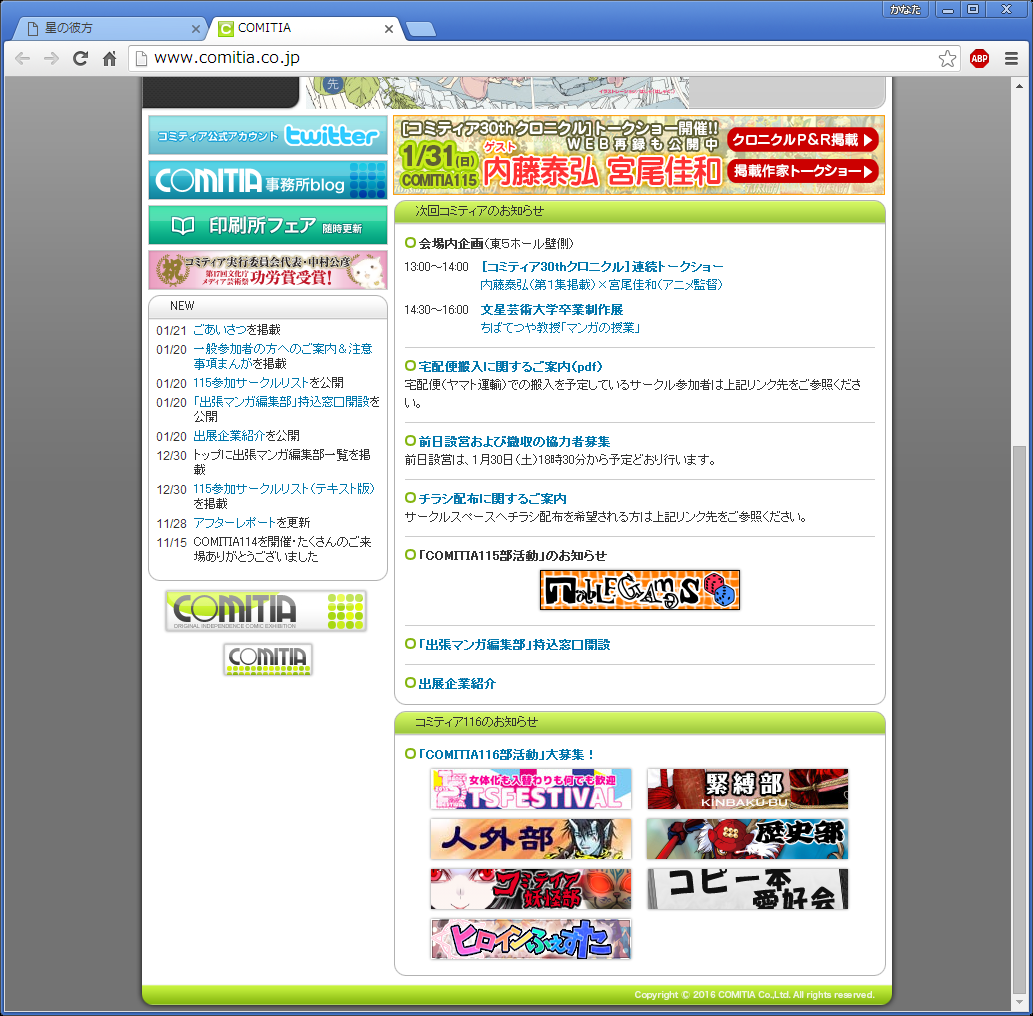
Task: Click the コピー本愛好会 banner
Action: click(747, 889)
